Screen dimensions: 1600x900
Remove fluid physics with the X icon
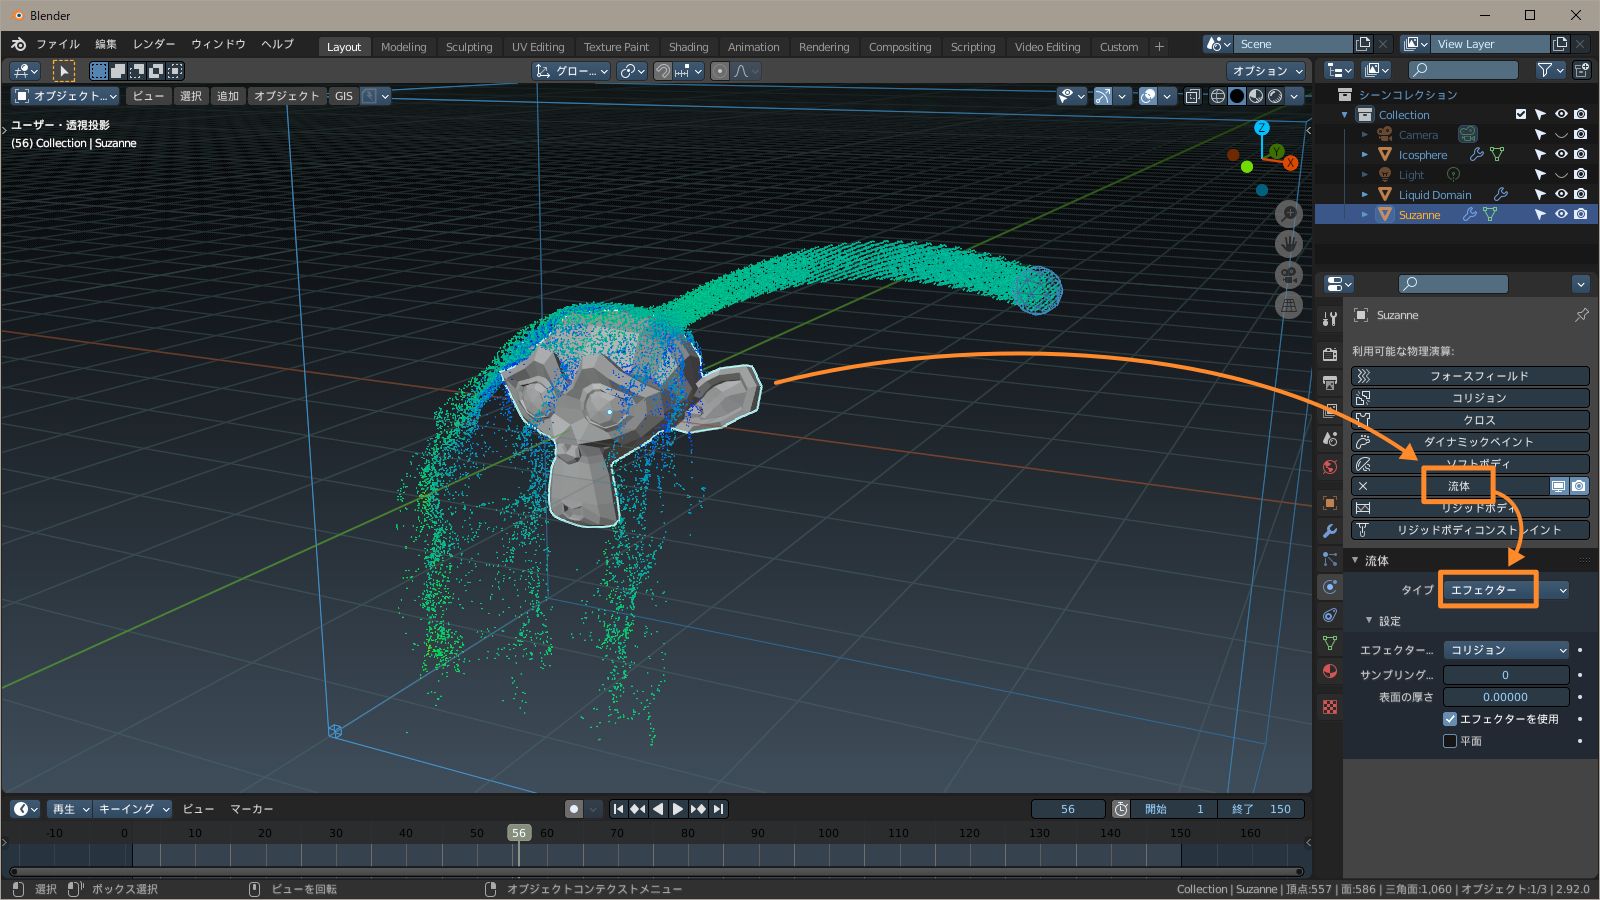tap(1362, 486)
